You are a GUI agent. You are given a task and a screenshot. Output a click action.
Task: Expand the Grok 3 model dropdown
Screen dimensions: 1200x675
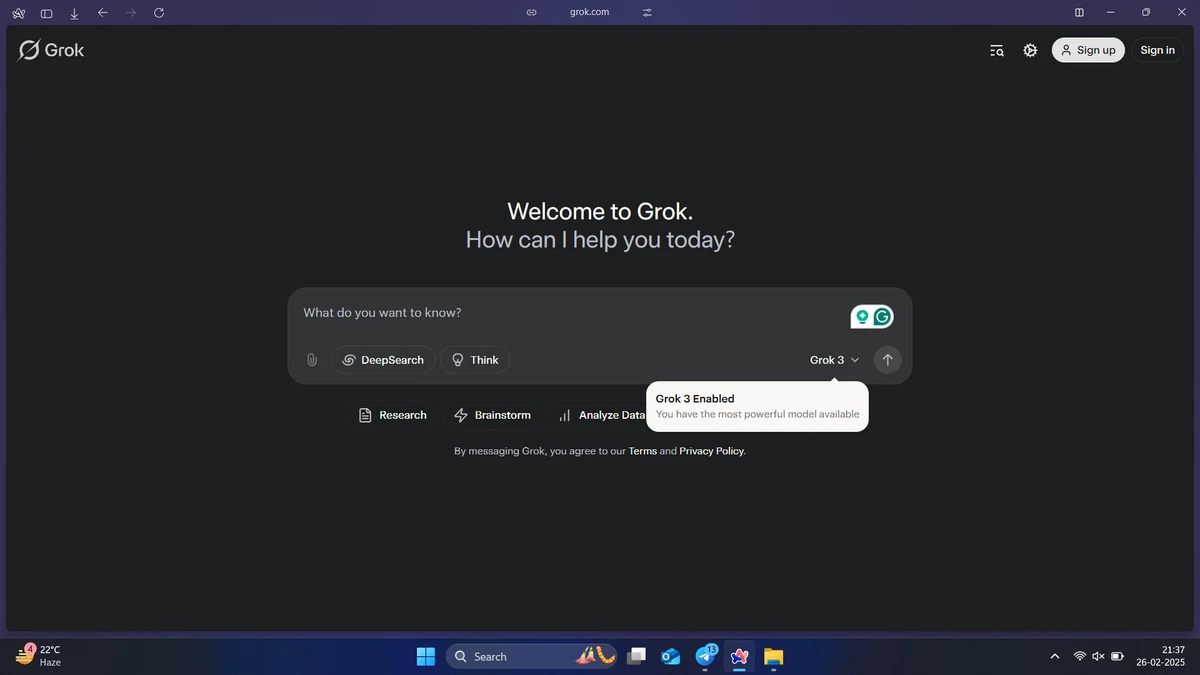(x=834, y=360)
